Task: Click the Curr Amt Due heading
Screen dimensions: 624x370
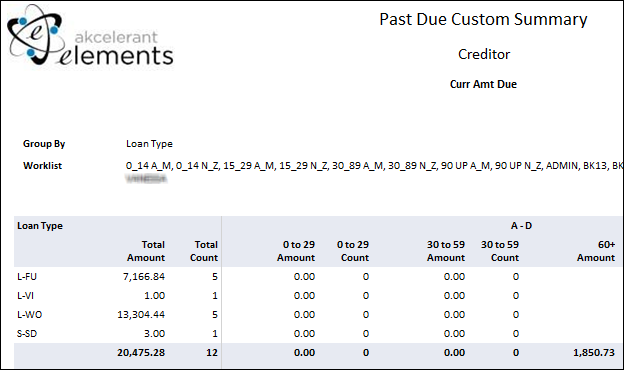Action: pyautogui.click(x=483, y=84)
